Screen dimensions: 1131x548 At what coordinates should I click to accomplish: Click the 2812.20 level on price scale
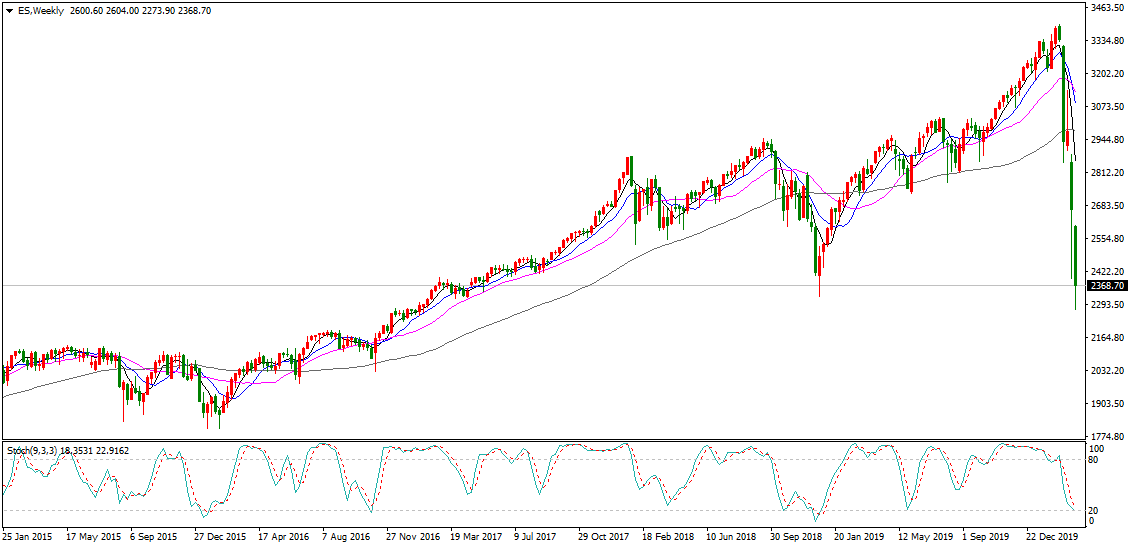(1107, 173)
